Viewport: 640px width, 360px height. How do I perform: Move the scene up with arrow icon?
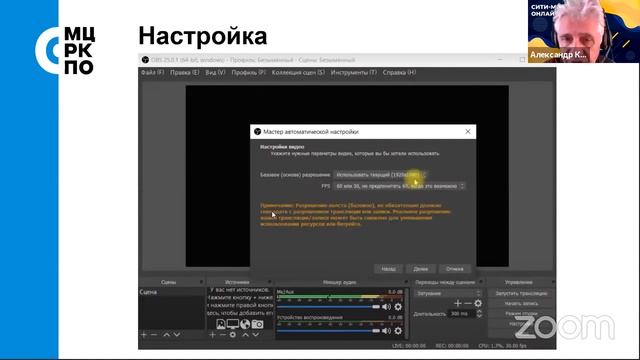tap(167, 335)
